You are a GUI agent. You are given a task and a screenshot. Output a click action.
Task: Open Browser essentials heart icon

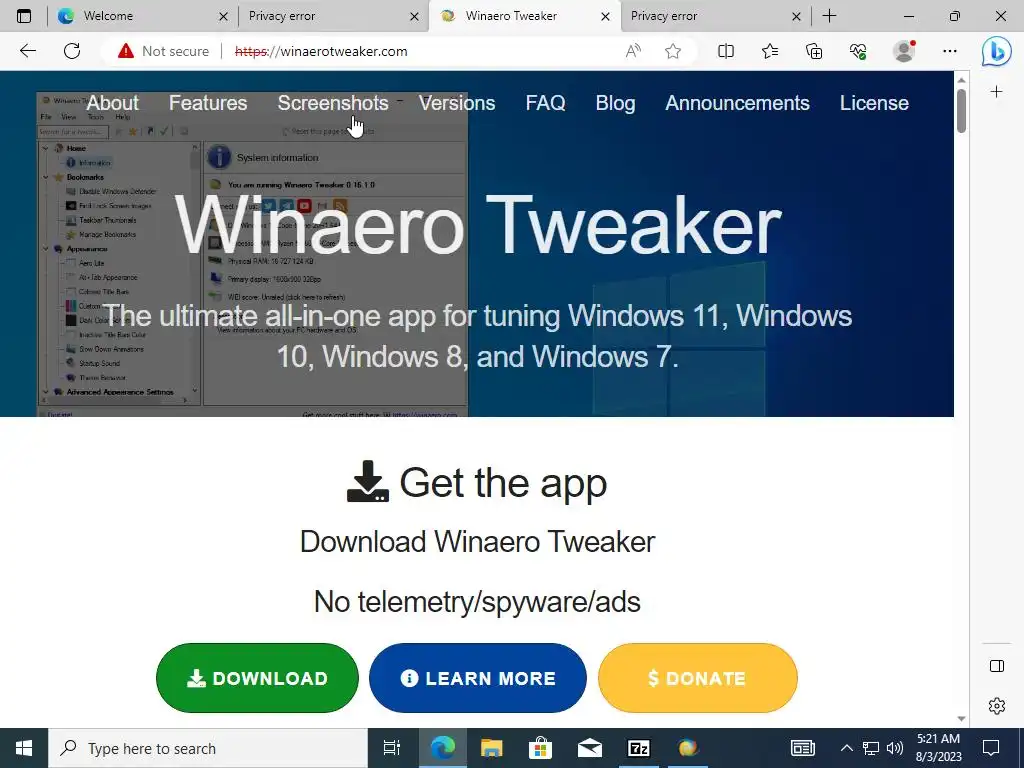tap(858, 51)
